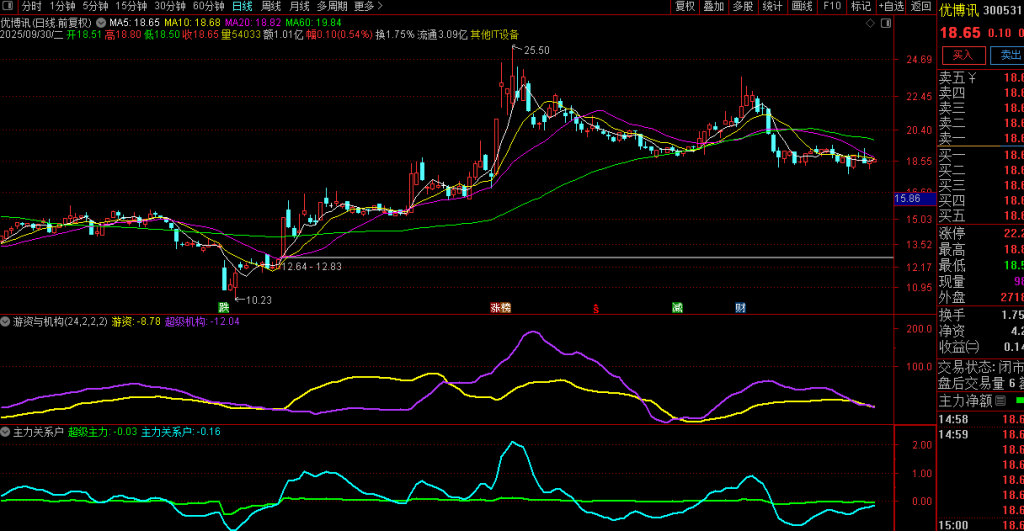Viewport: 1024px width, 531px height.
Task: Click the 涨停 event marker on timeline
Action: point(500,307)
